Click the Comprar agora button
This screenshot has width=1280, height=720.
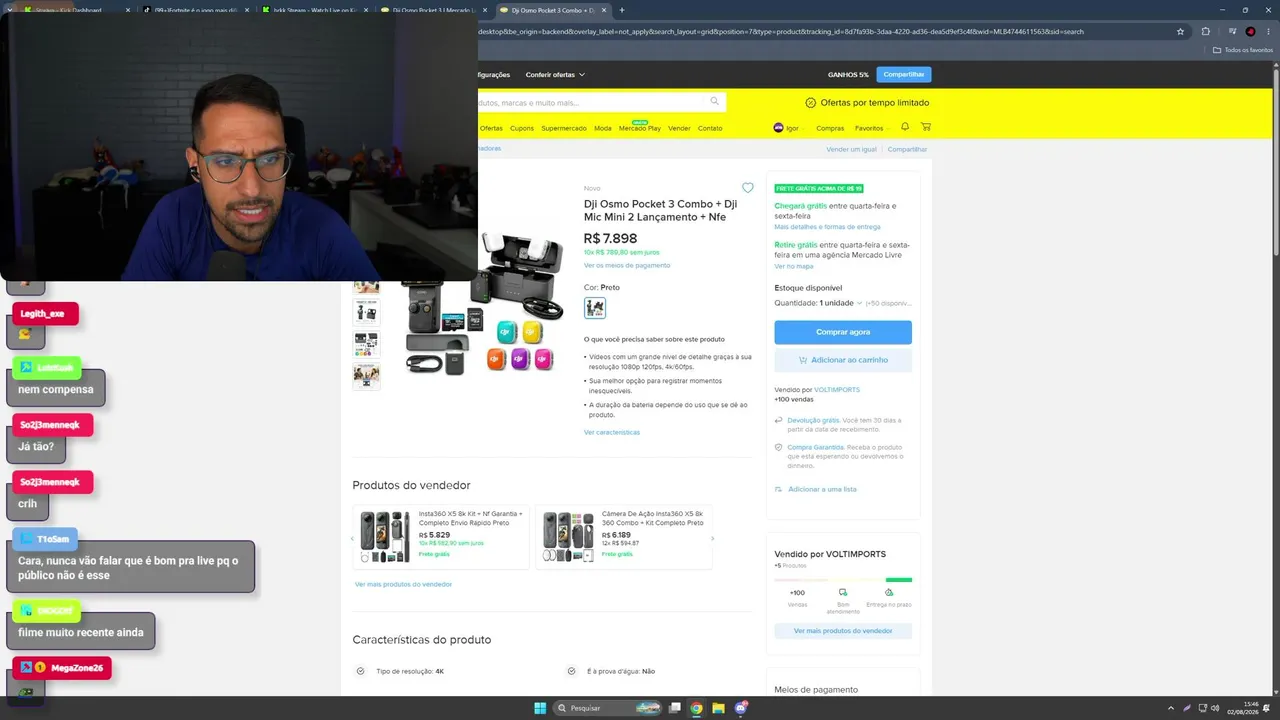pos(843,332)
